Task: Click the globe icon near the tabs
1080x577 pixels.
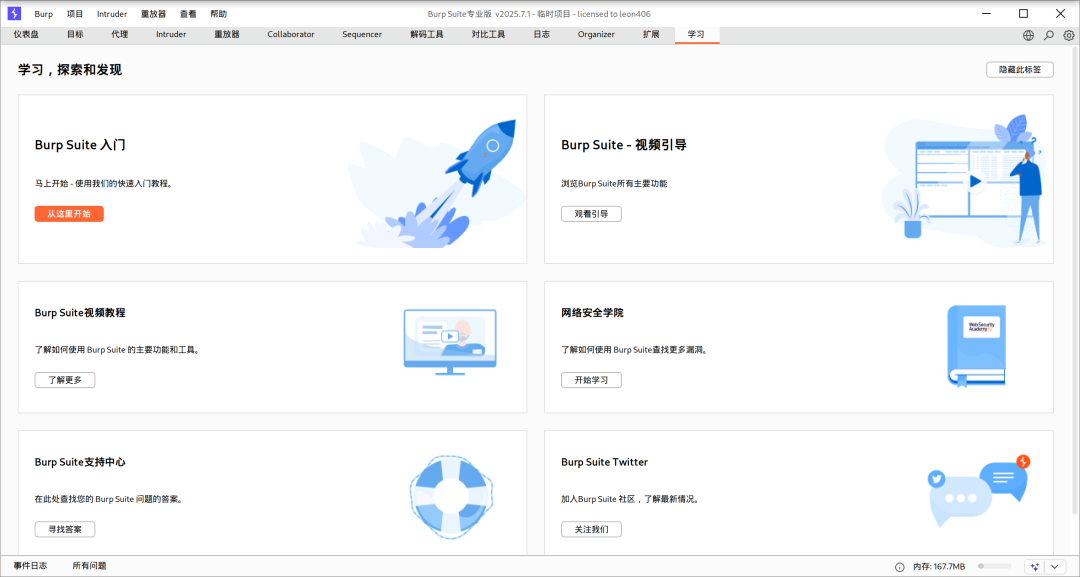Action: pos(1028,34)
